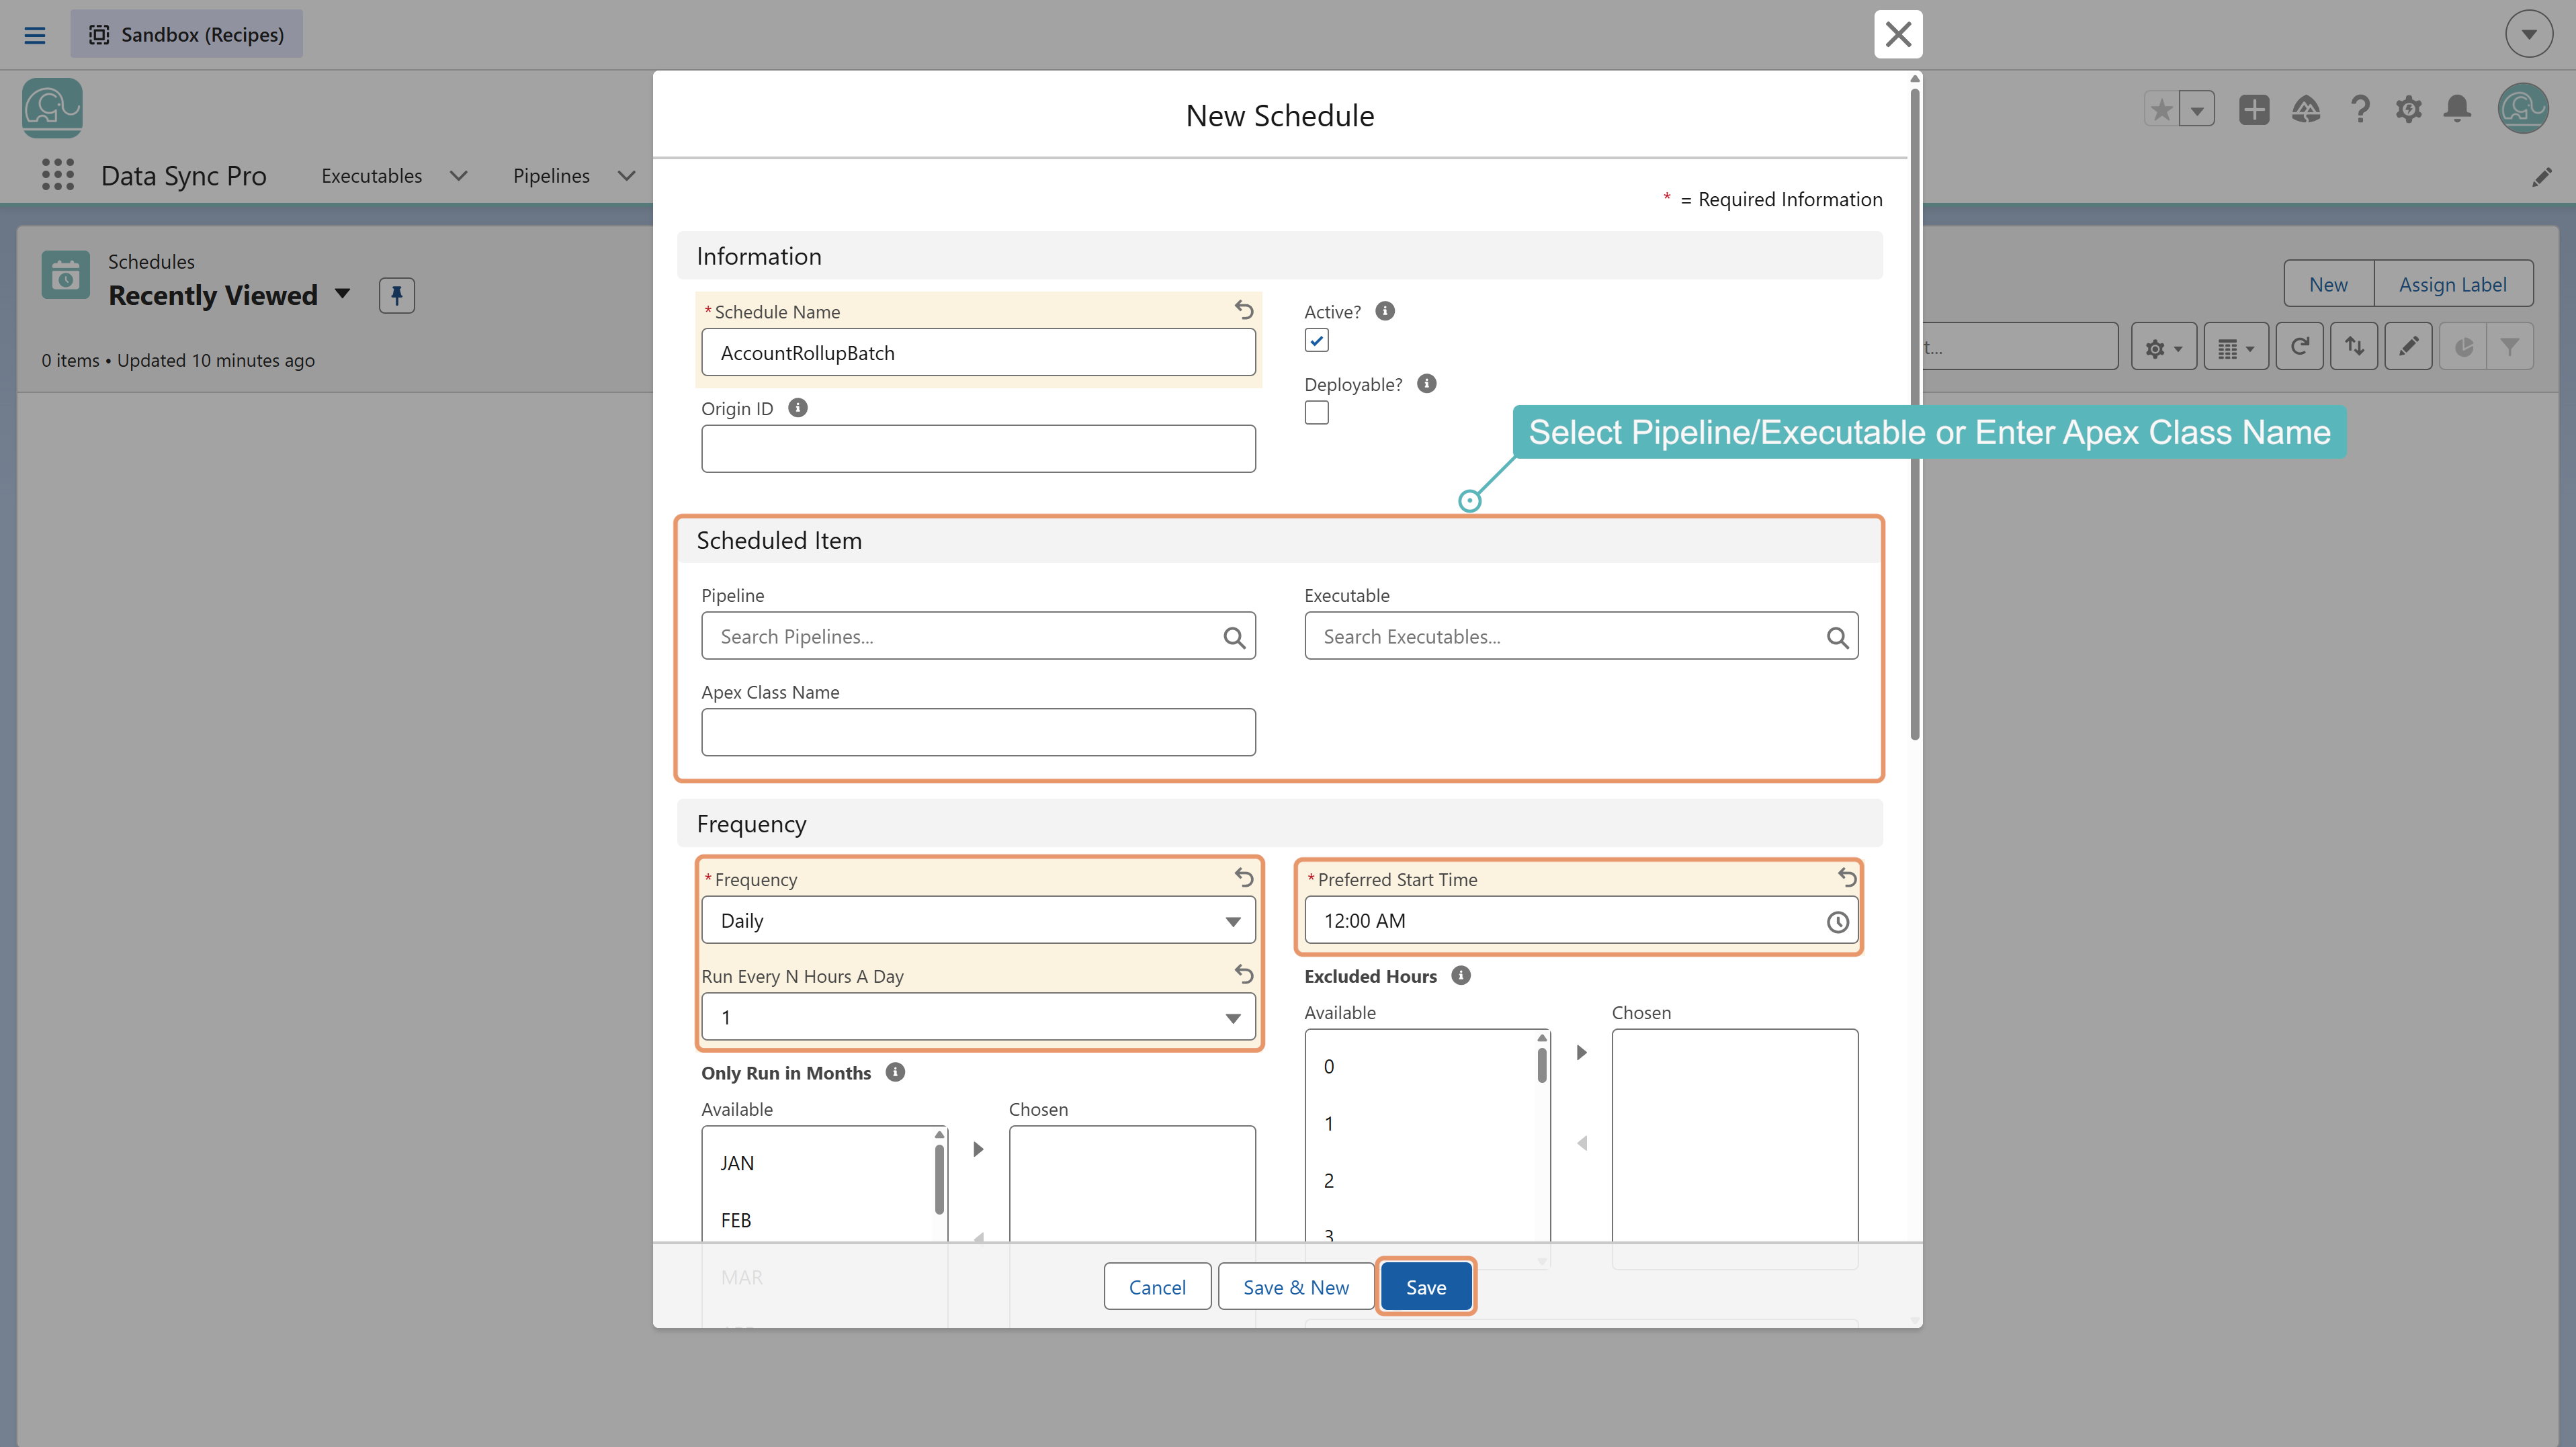Click the list search field

pos(2019,347)
